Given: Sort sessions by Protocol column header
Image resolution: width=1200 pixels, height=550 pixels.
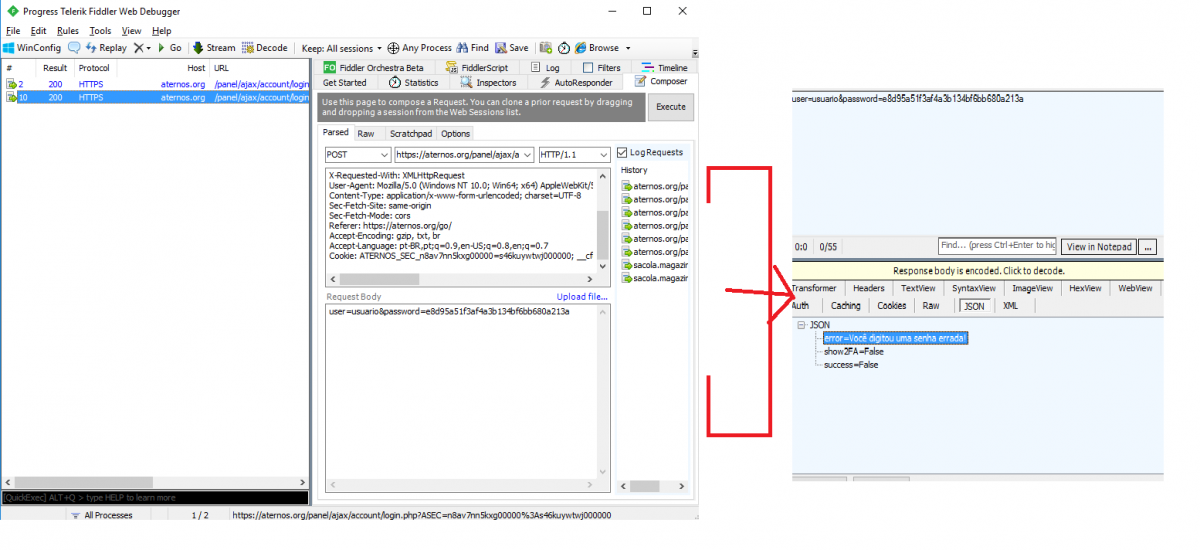Looking at the screenshot, I should pyautogui.click(x=95, y=68).
